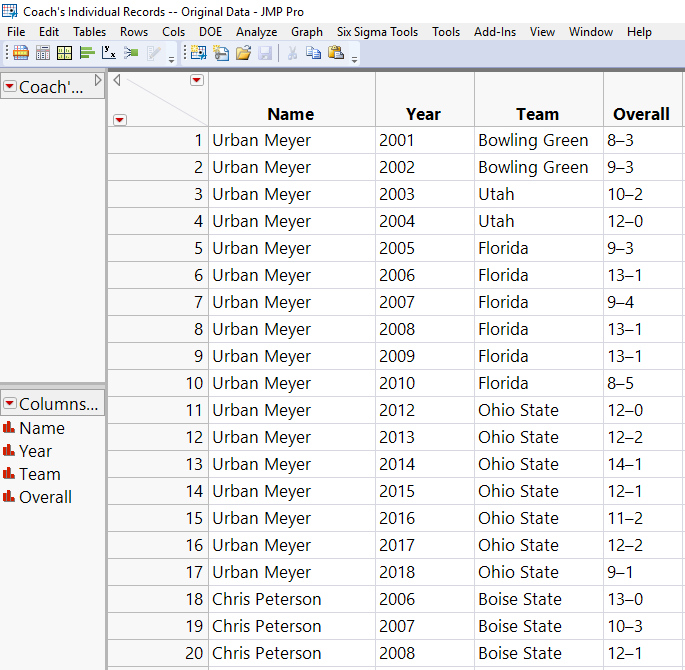Click the Bowling Green cell for year 2001
The height and width of the screenshot is (670, 685).
point(533,140)
